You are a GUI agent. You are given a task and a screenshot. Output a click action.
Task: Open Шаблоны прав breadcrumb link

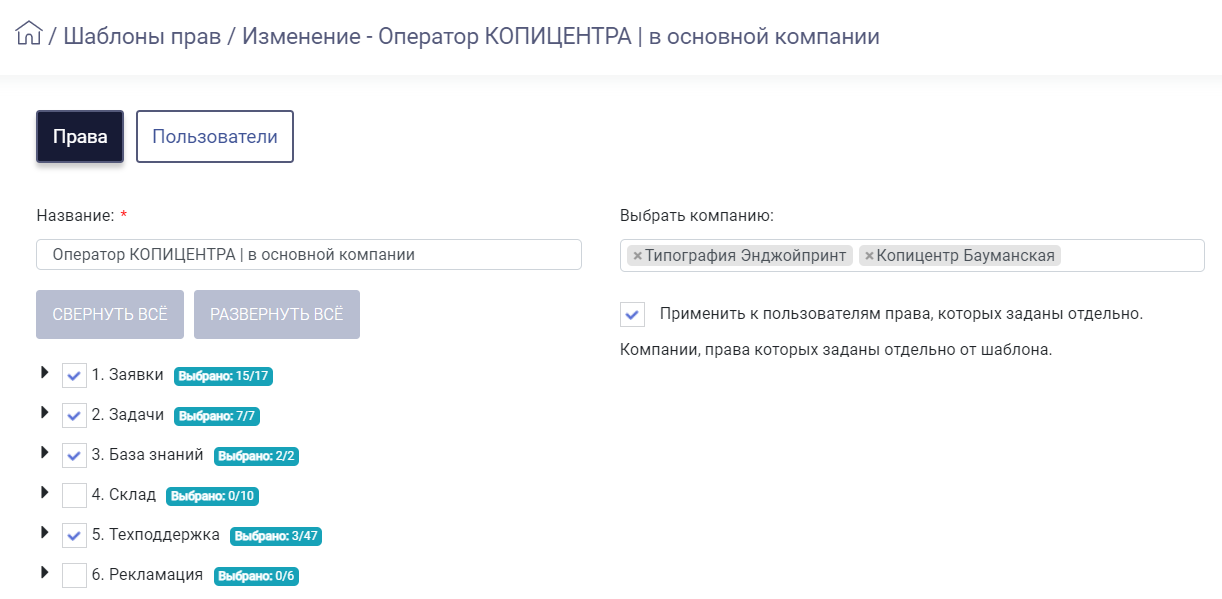click(142, 37)
